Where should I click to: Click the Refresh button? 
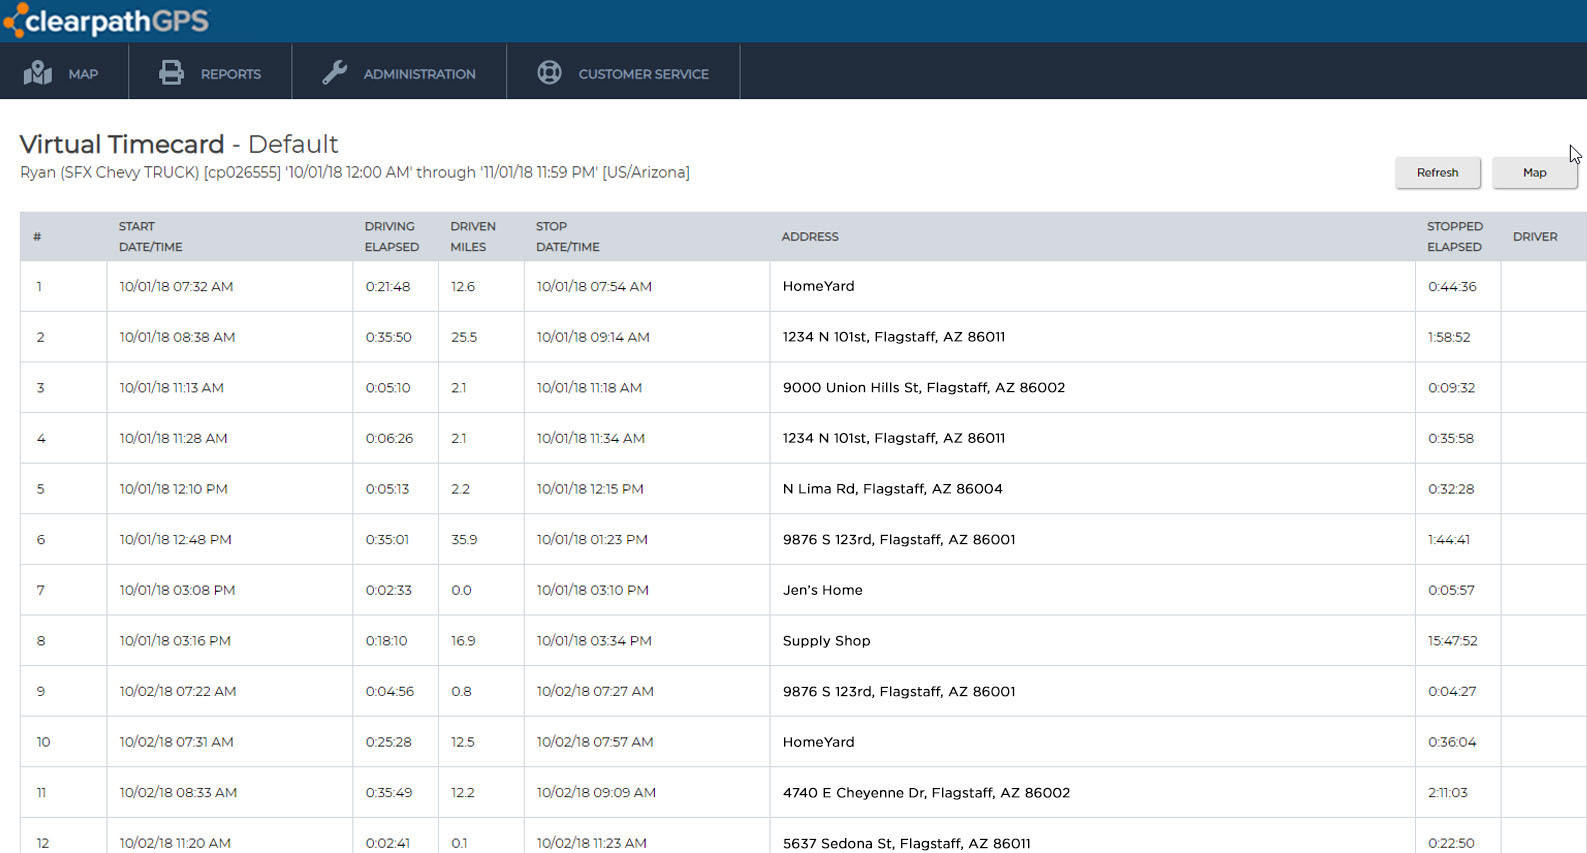[1437, 173]
